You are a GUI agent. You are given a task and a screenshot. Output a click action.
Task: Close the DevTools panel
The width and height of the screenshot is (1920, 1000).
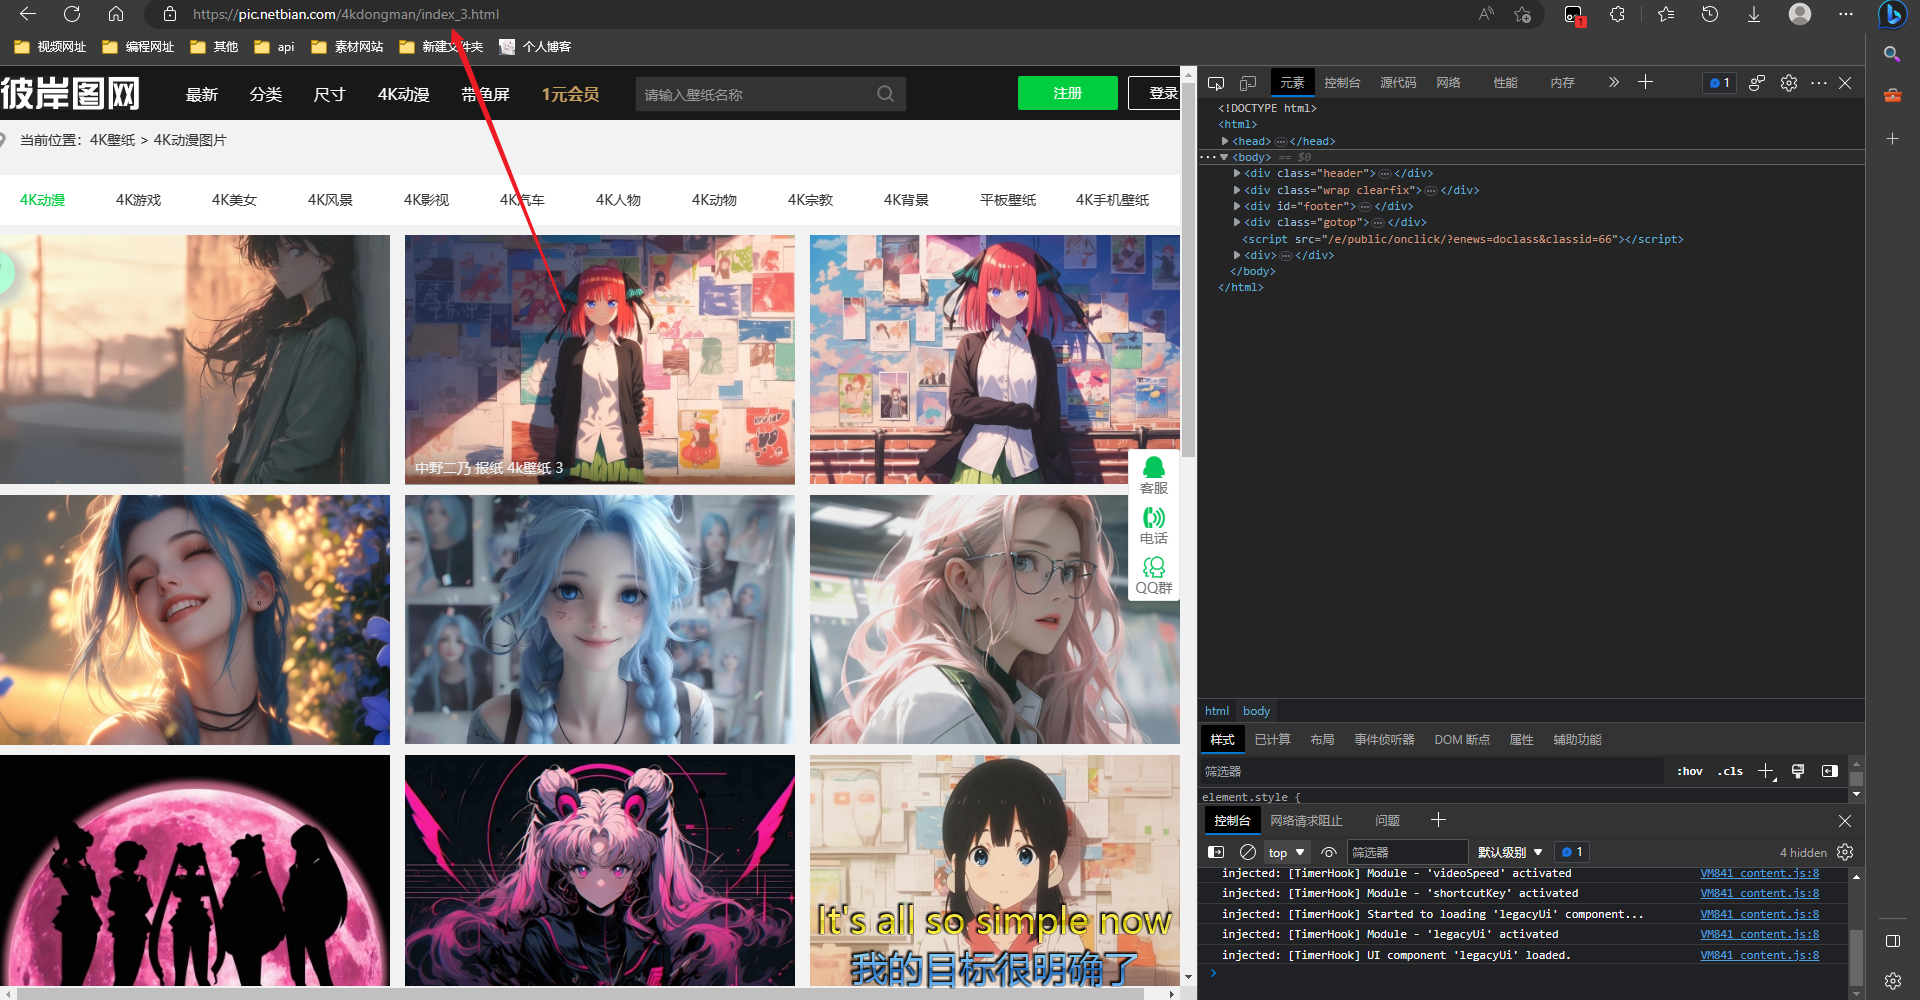(1845, 83)
